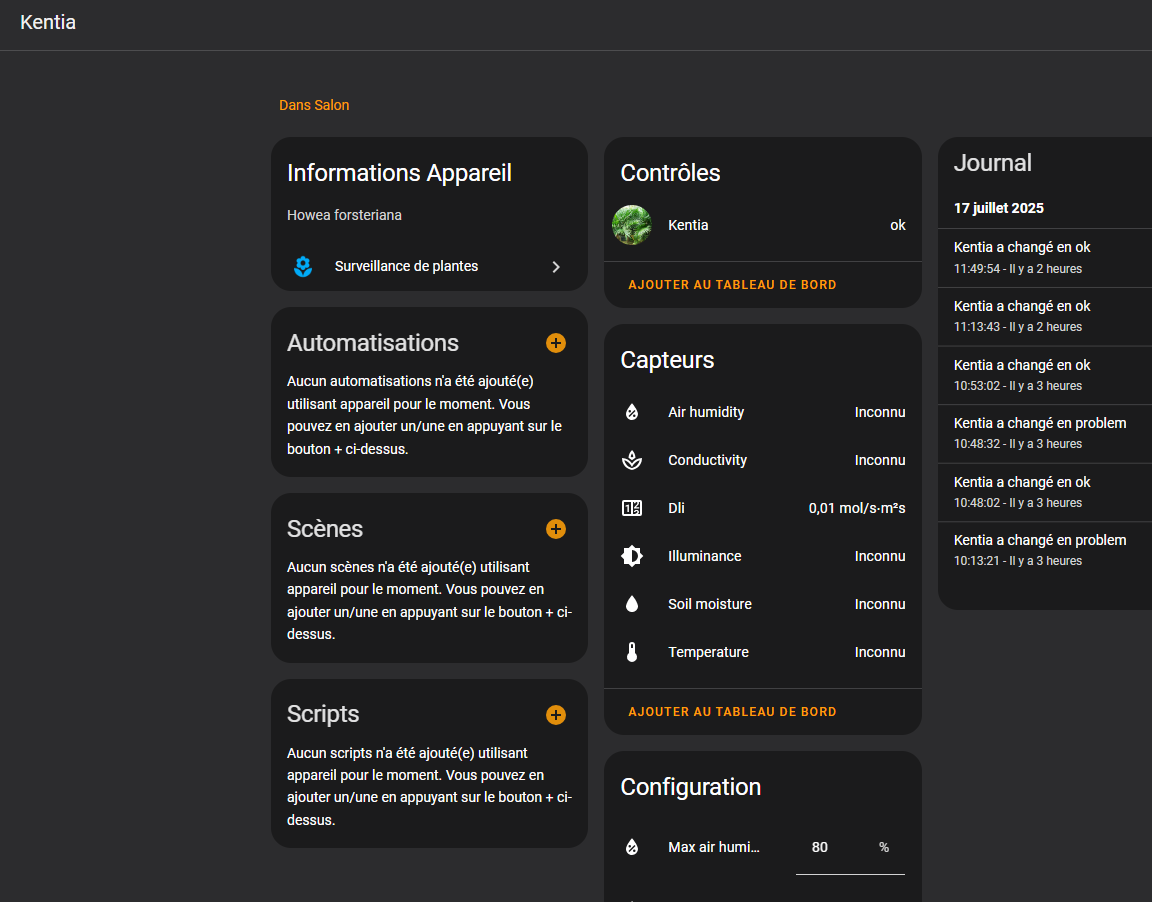Click the Dli value 0,01 mol/s·m²s
Screen dimensions: 1152x902
[x=857, y=508]
